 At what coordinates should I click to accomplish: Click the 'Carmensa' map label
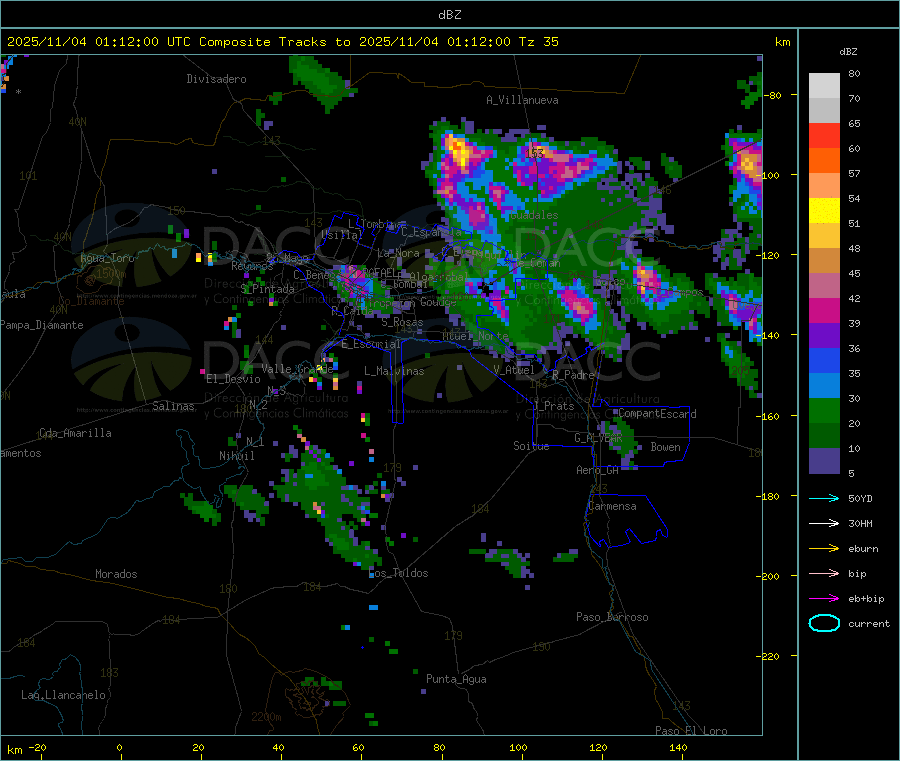612,506
